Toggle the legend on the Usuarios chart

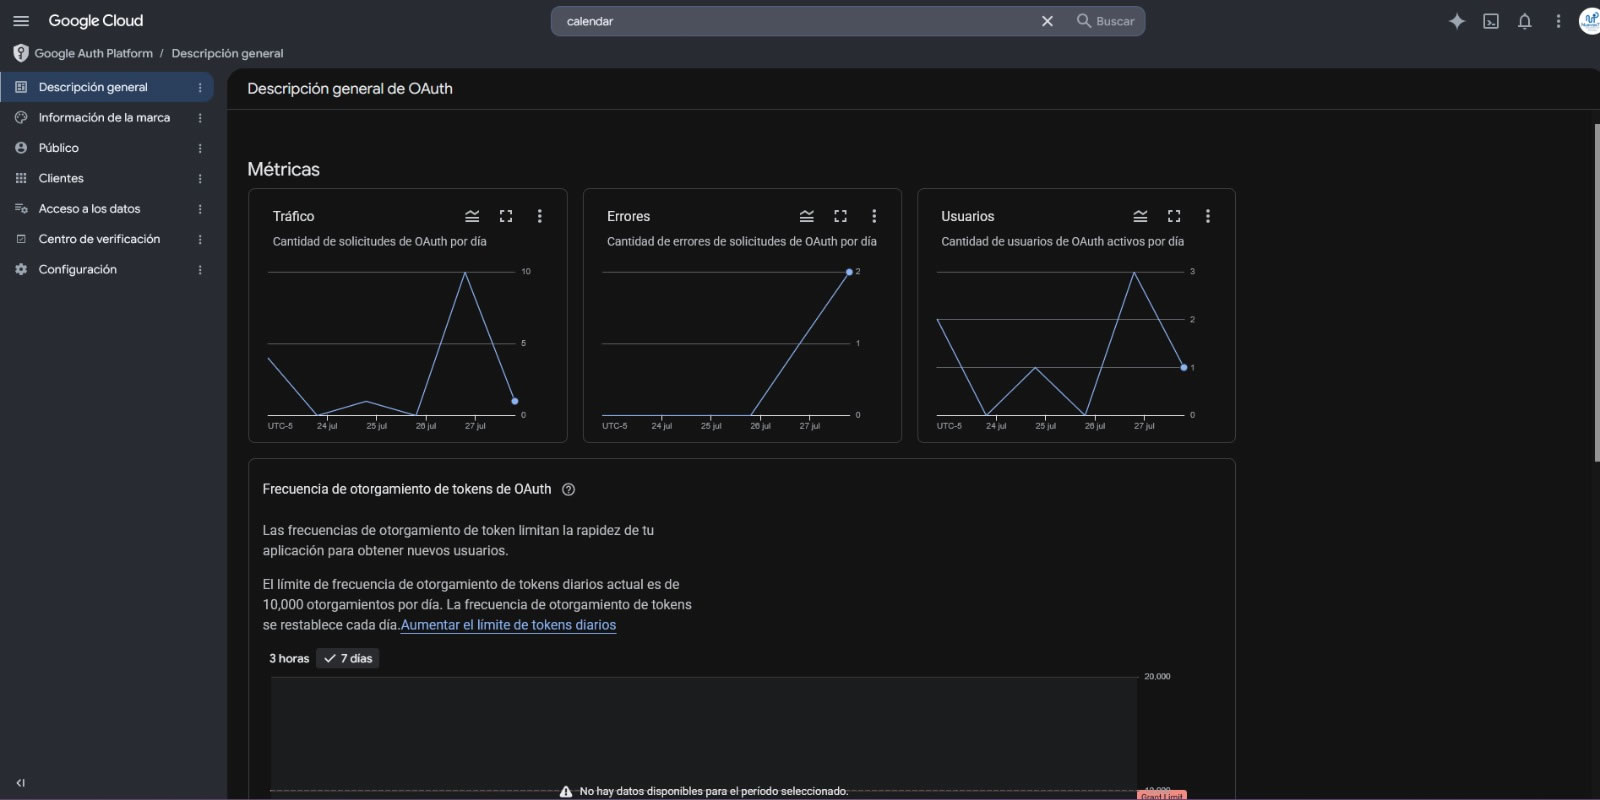click(x=1140, y=216)
